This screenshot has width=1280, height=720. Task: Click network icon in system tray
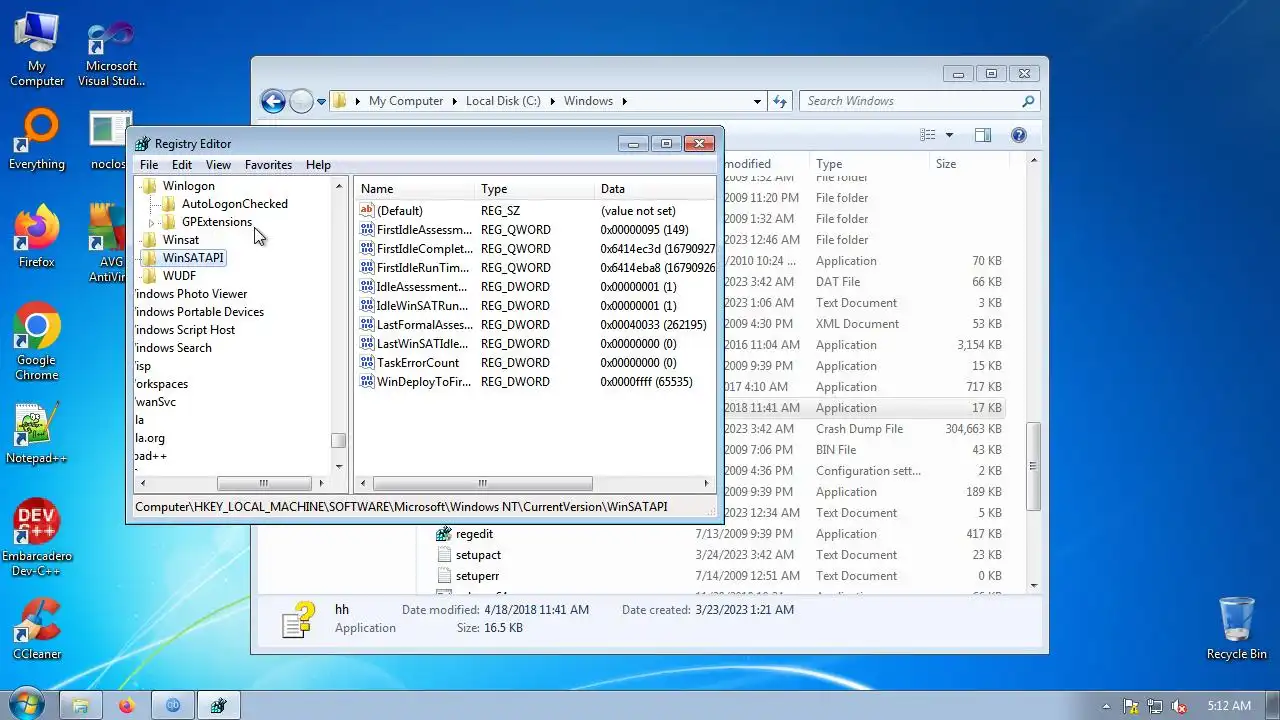1155,706
